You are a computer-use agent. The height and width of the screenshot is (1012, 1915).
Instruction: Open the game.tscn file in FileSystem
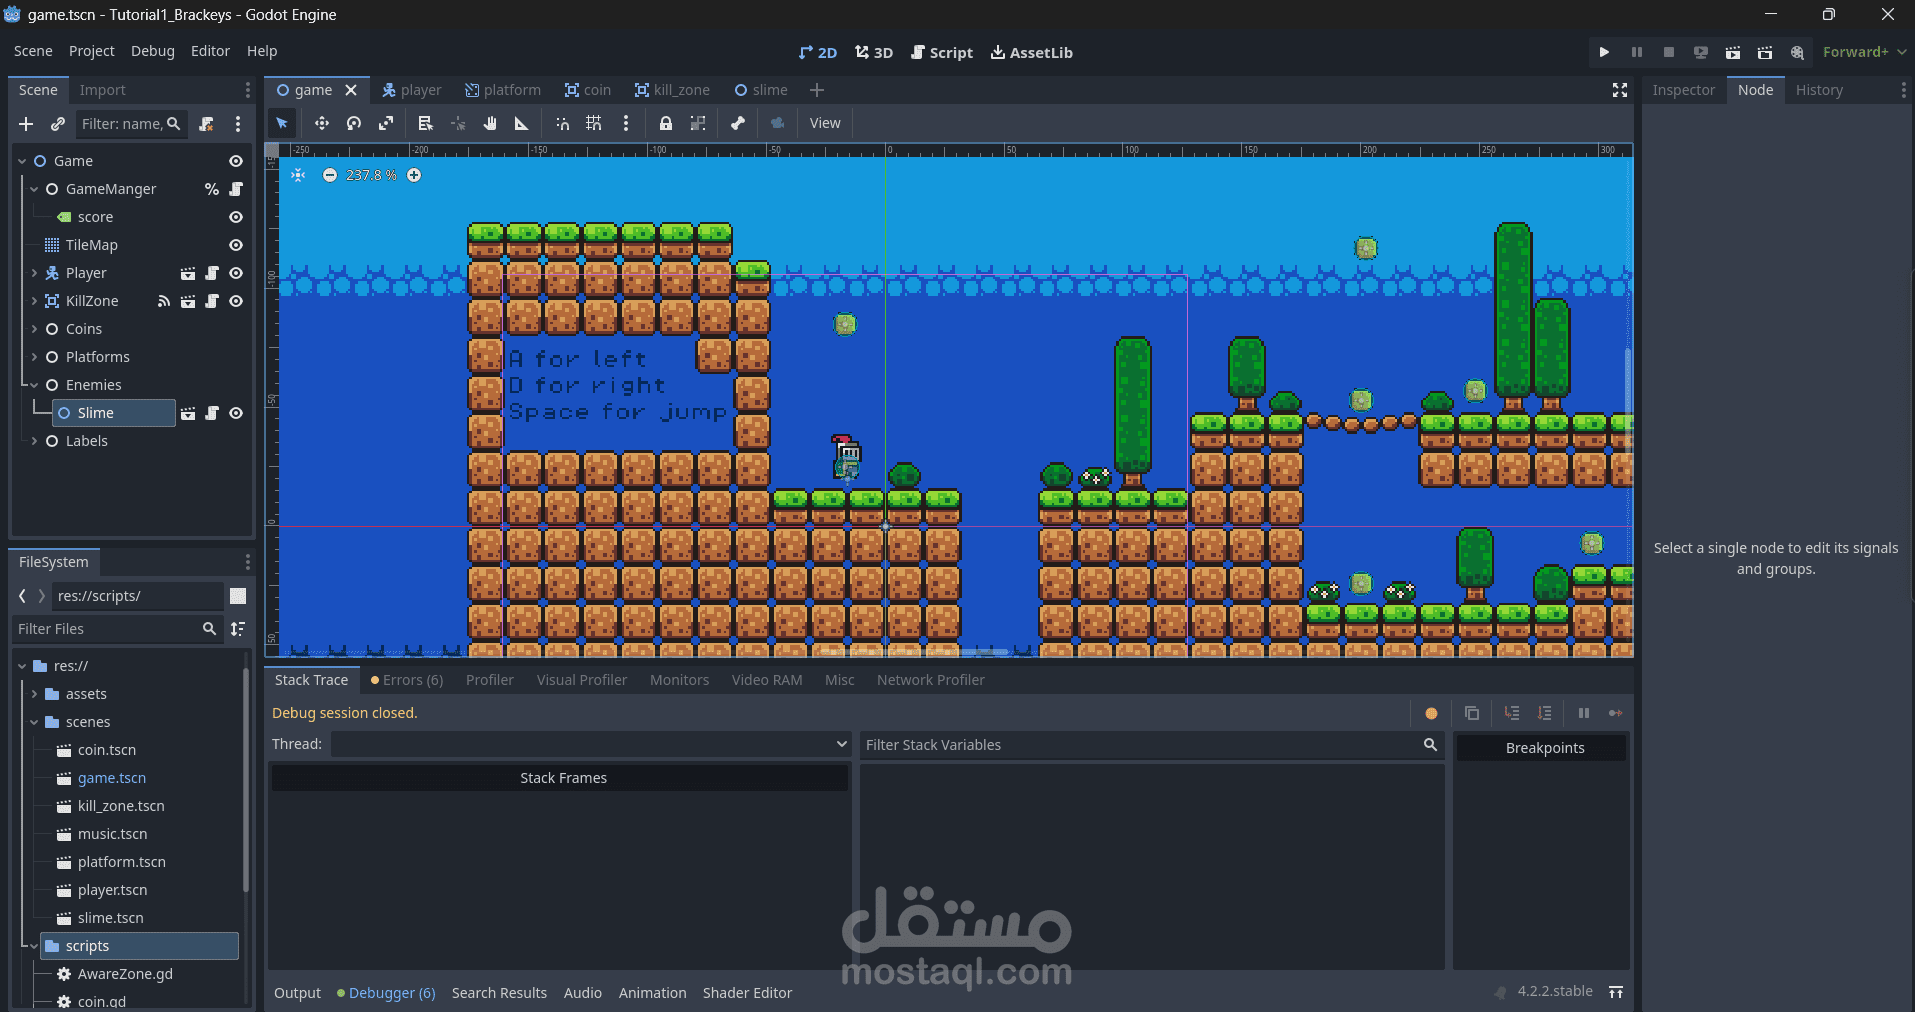(x=111, y=777)
